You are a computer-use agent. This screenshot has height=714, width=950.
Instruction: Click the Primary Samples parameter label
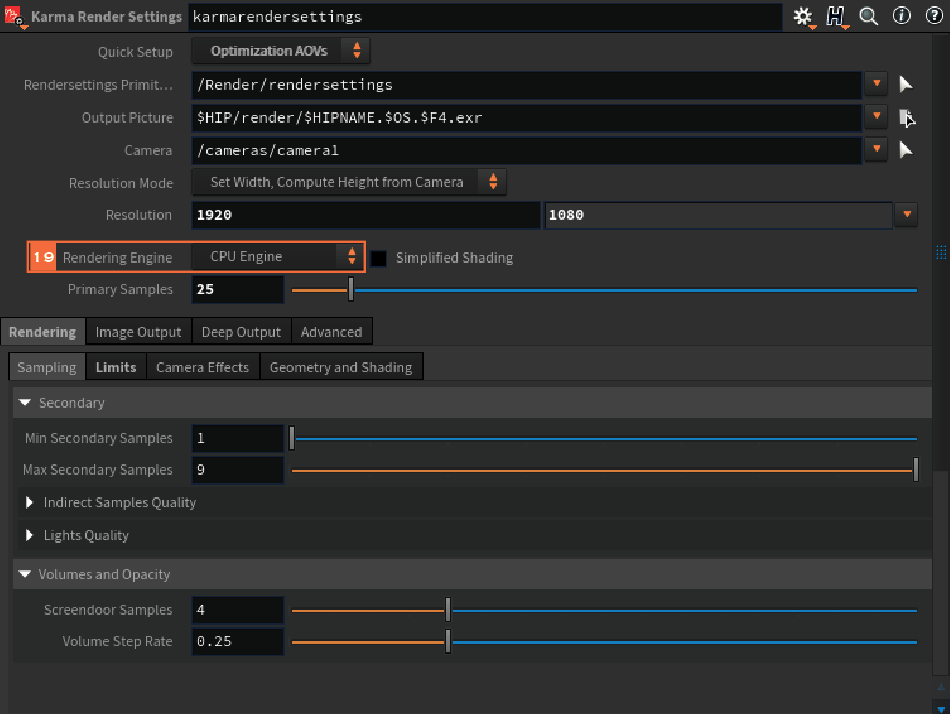click(120, 290)
